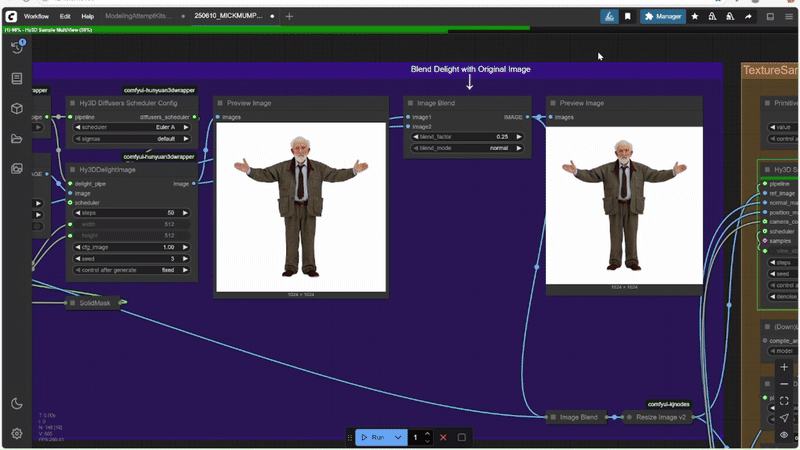Screen dimensions: 800x450
Task: Fit view using the frame canvas icon
Action: pos(784,401)
